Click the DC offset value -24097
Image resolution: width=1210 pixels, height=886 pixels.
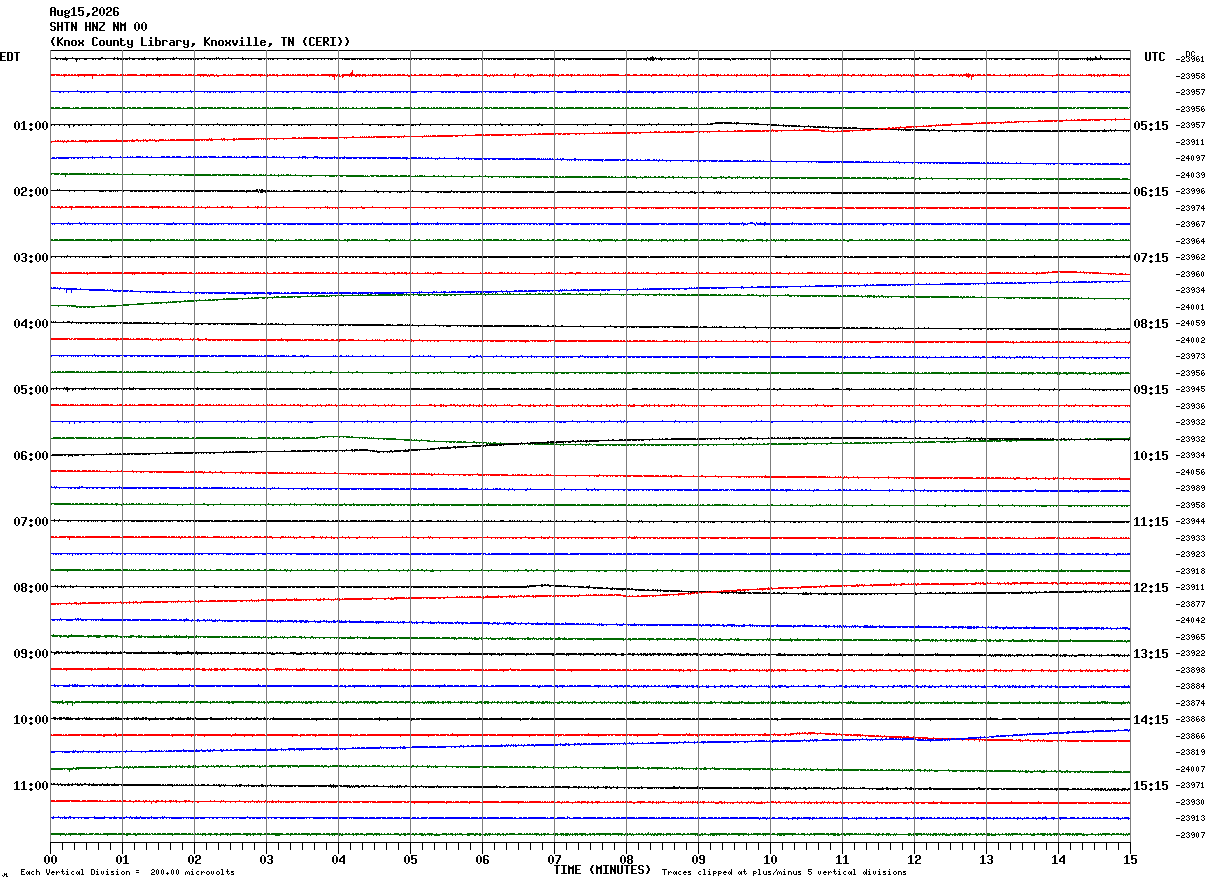1191,159
